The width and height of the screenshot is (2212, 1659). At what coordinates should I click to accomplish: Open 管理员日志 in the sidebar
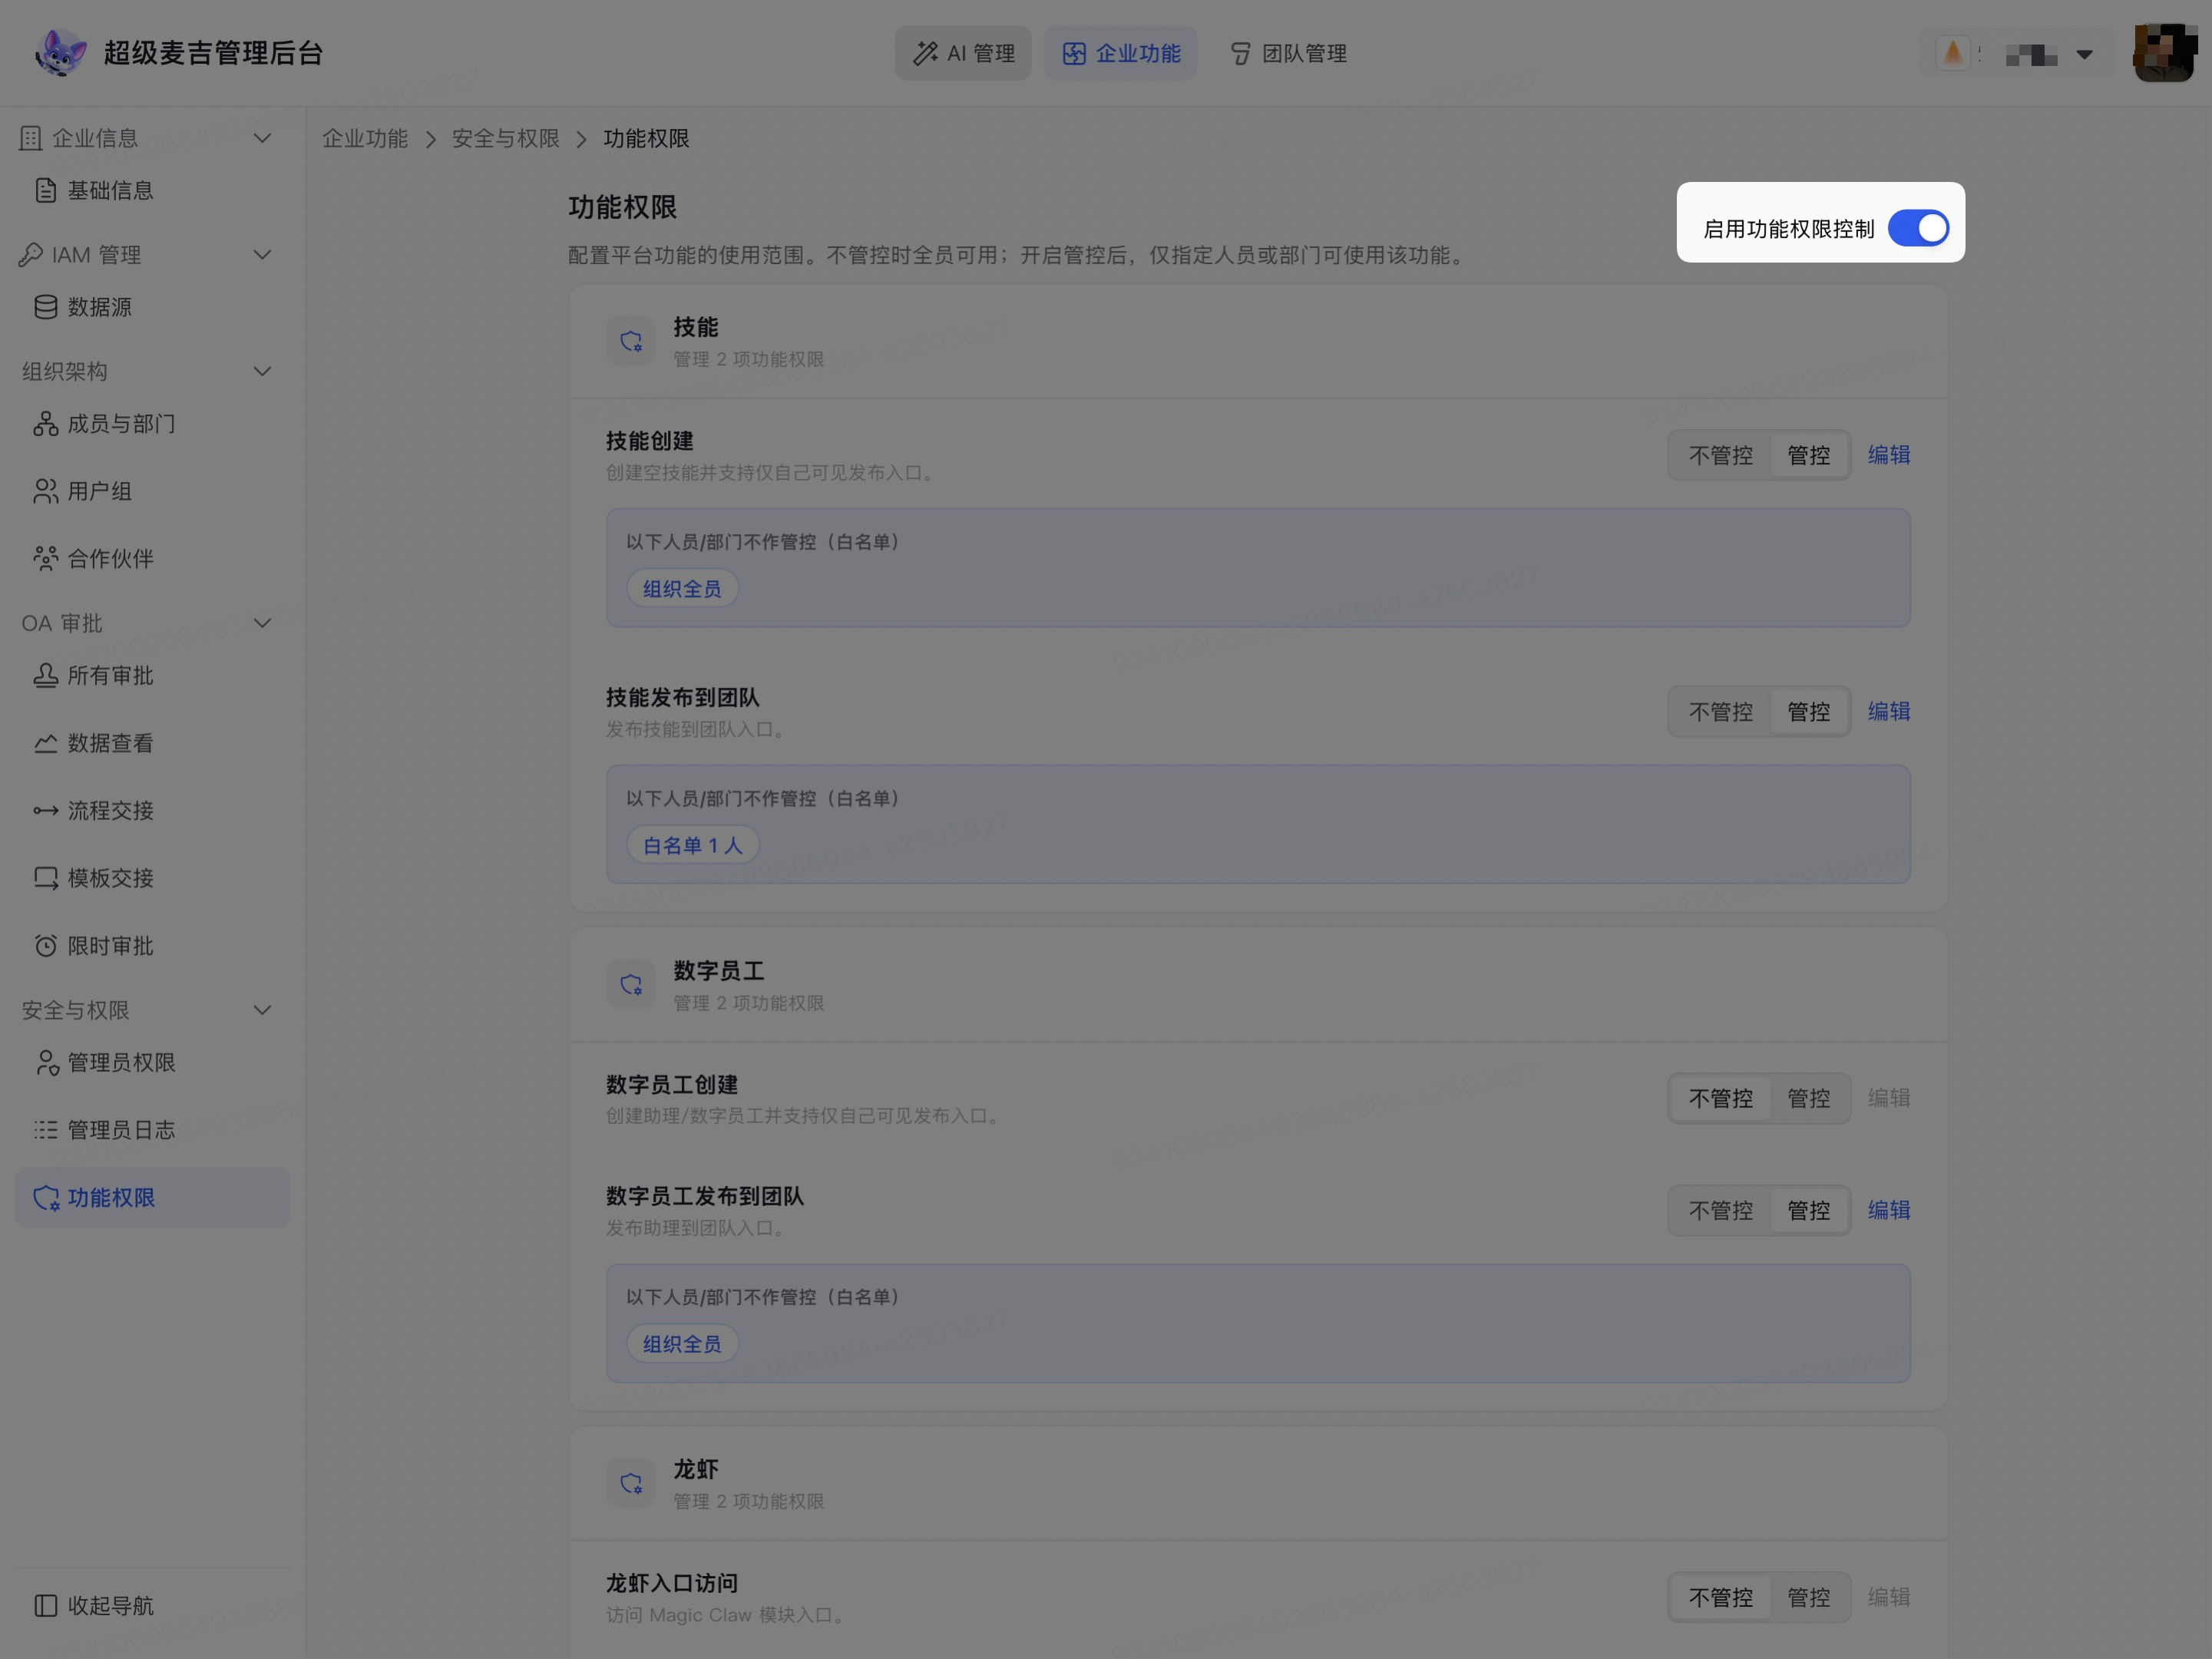point(152,1130)
